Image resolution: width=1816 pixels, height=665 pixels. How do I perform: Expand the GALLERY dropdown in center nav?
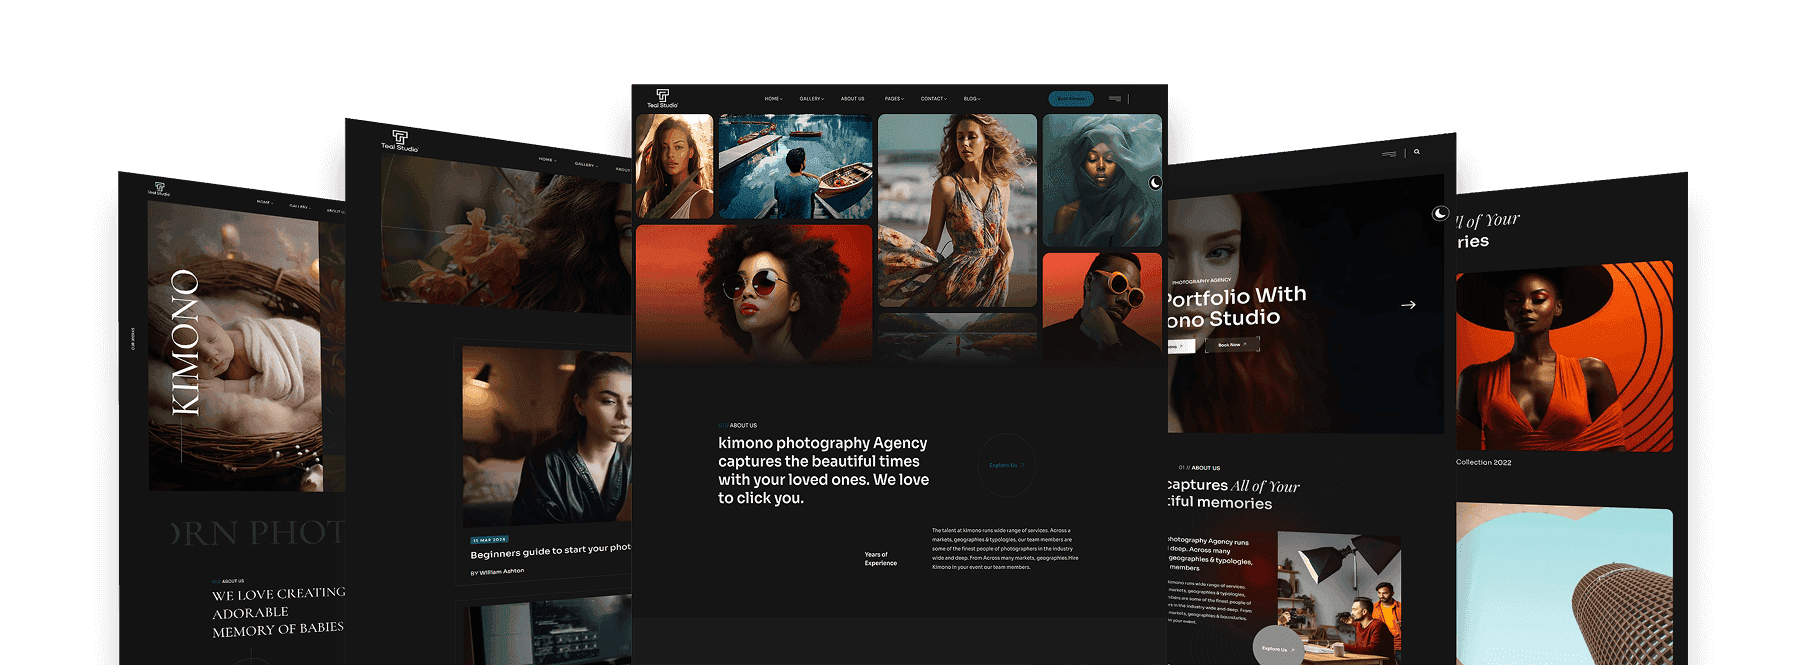pyautogui.click(x=812, y=99)
